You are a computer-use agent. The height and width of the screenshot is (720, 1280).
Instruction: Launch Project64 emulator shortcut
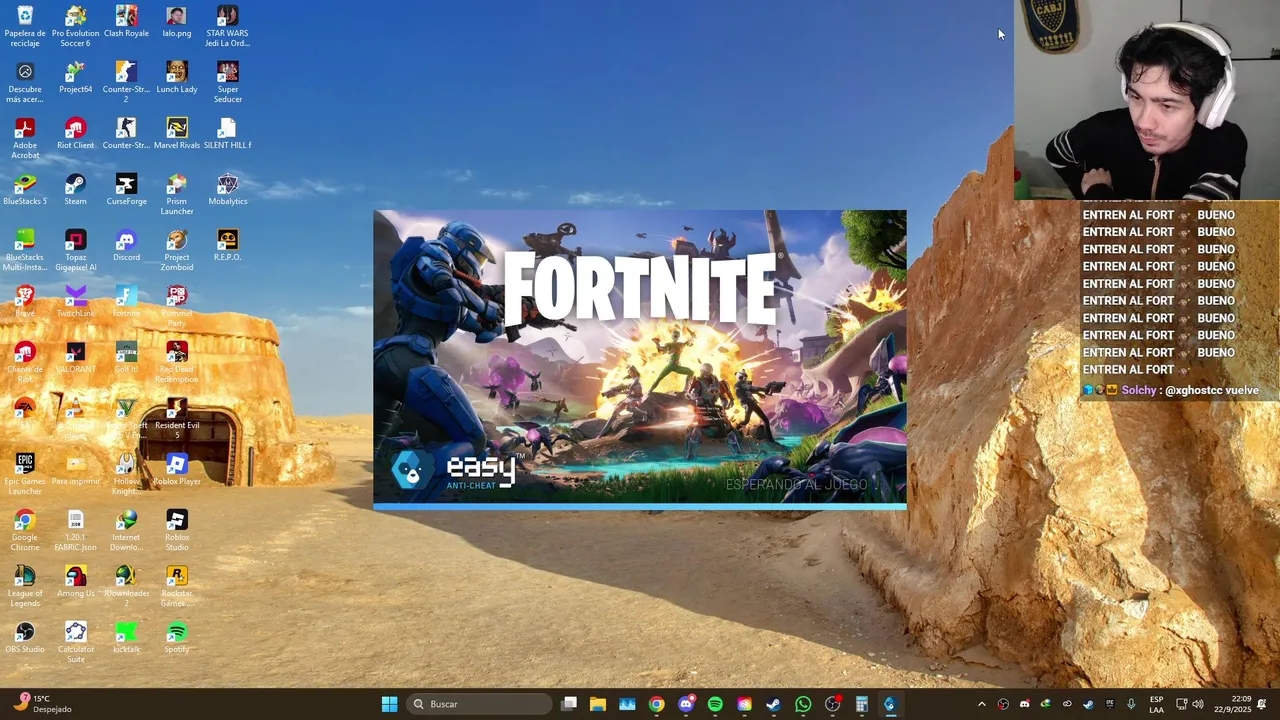pyautogui.click(x=75, y=78)
